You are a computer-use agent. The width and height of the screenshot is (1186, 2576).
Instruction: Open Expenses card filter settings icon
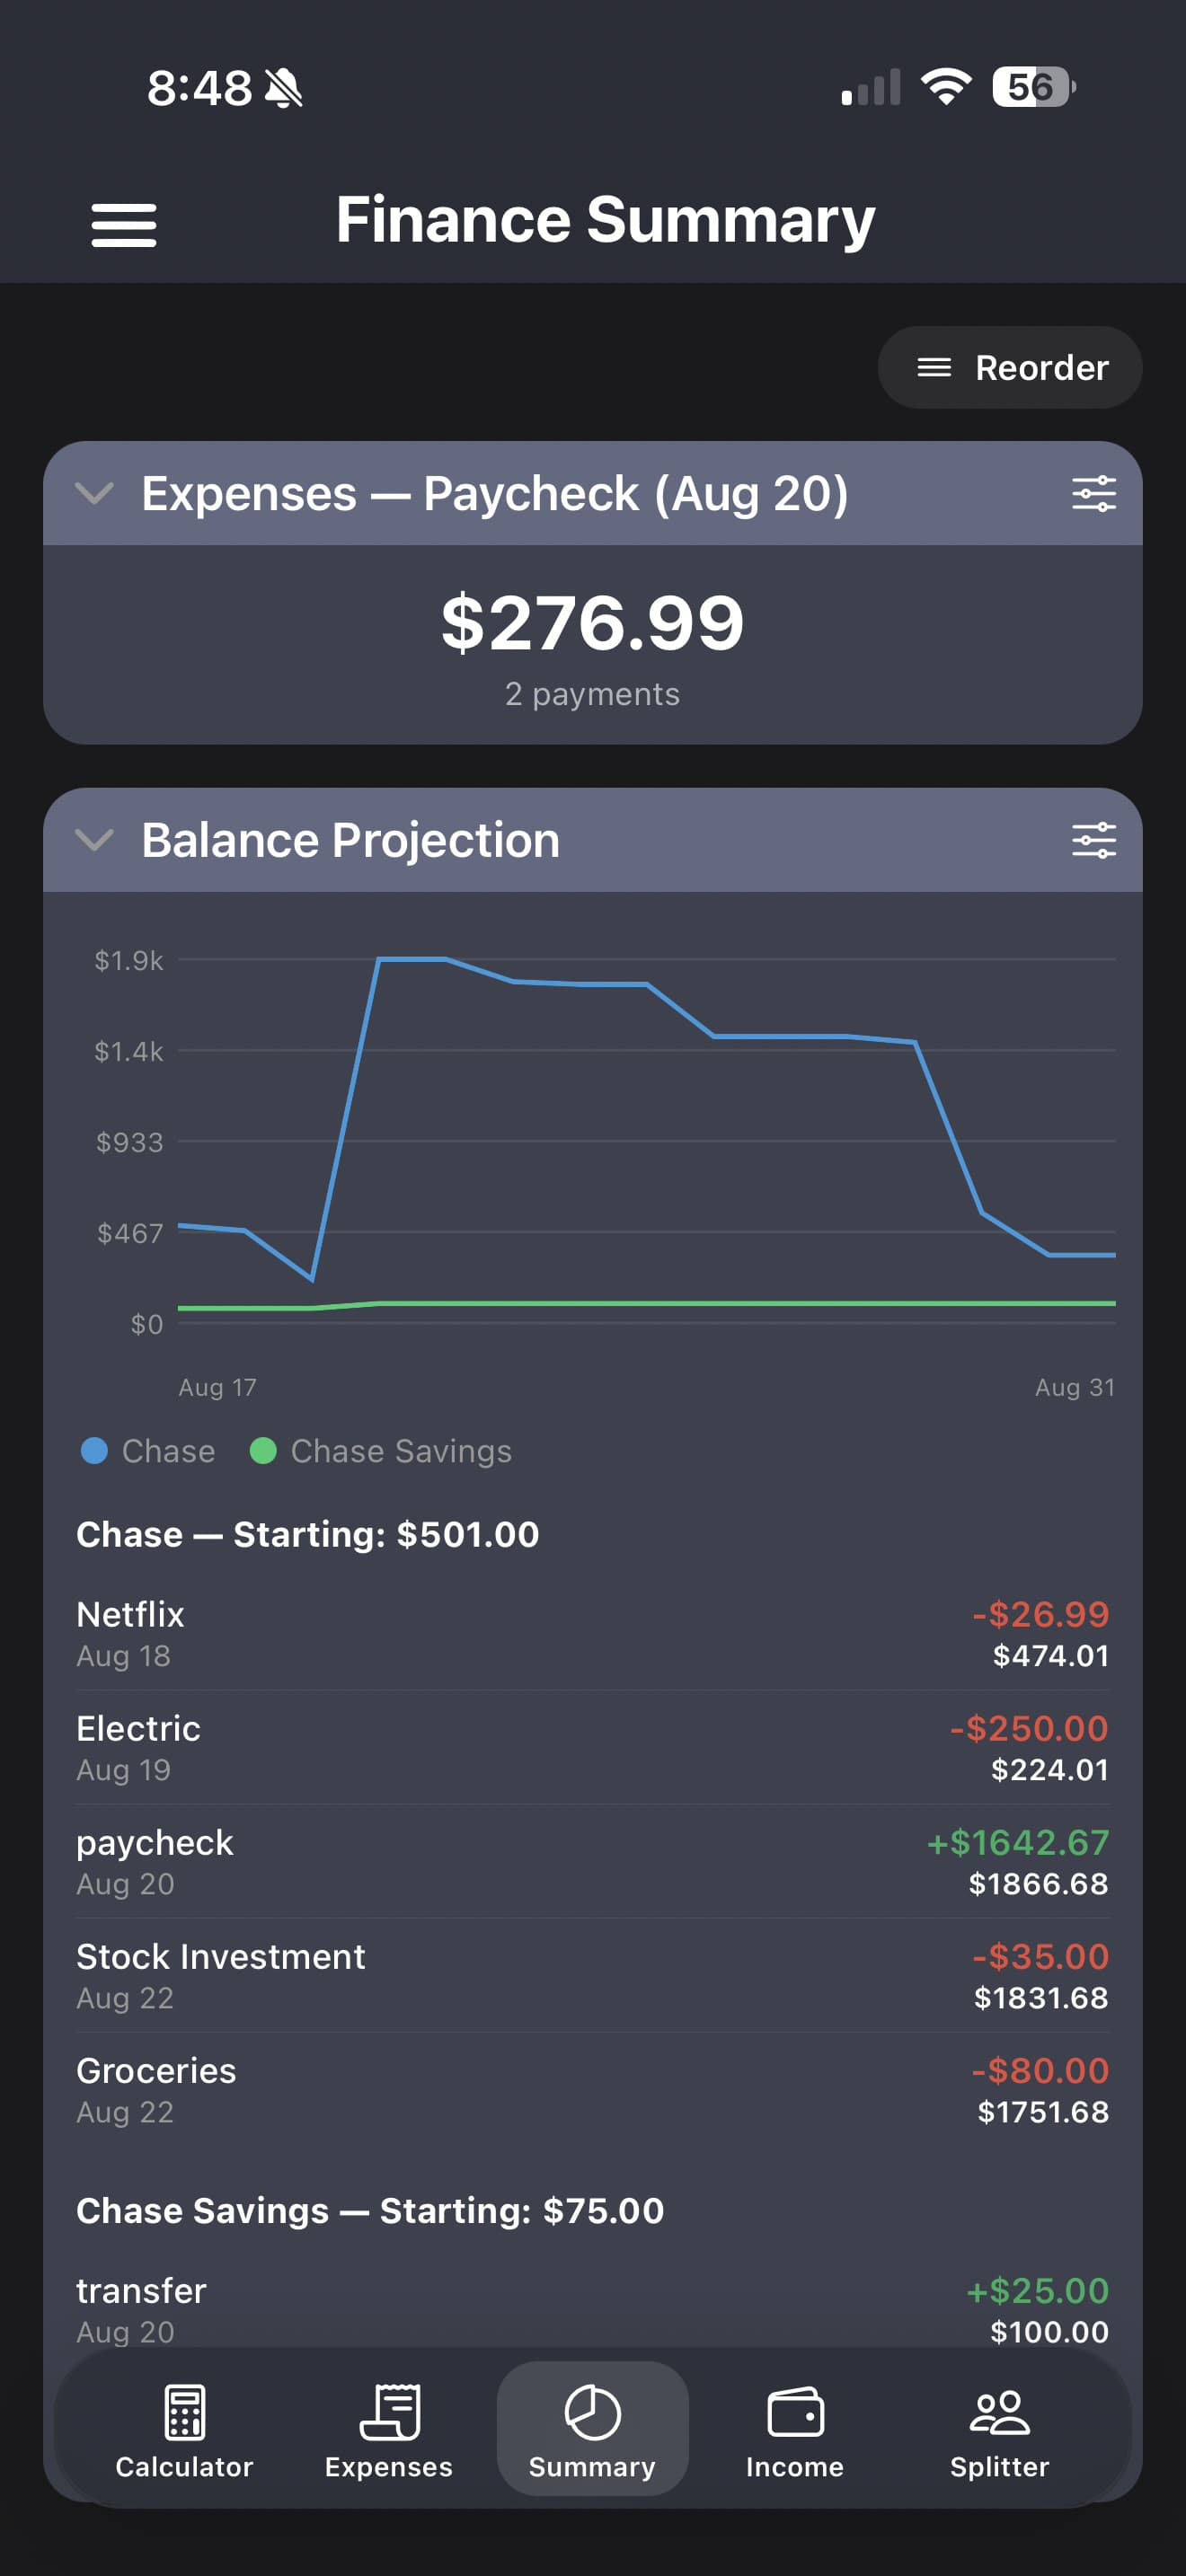pos(1093,494)
